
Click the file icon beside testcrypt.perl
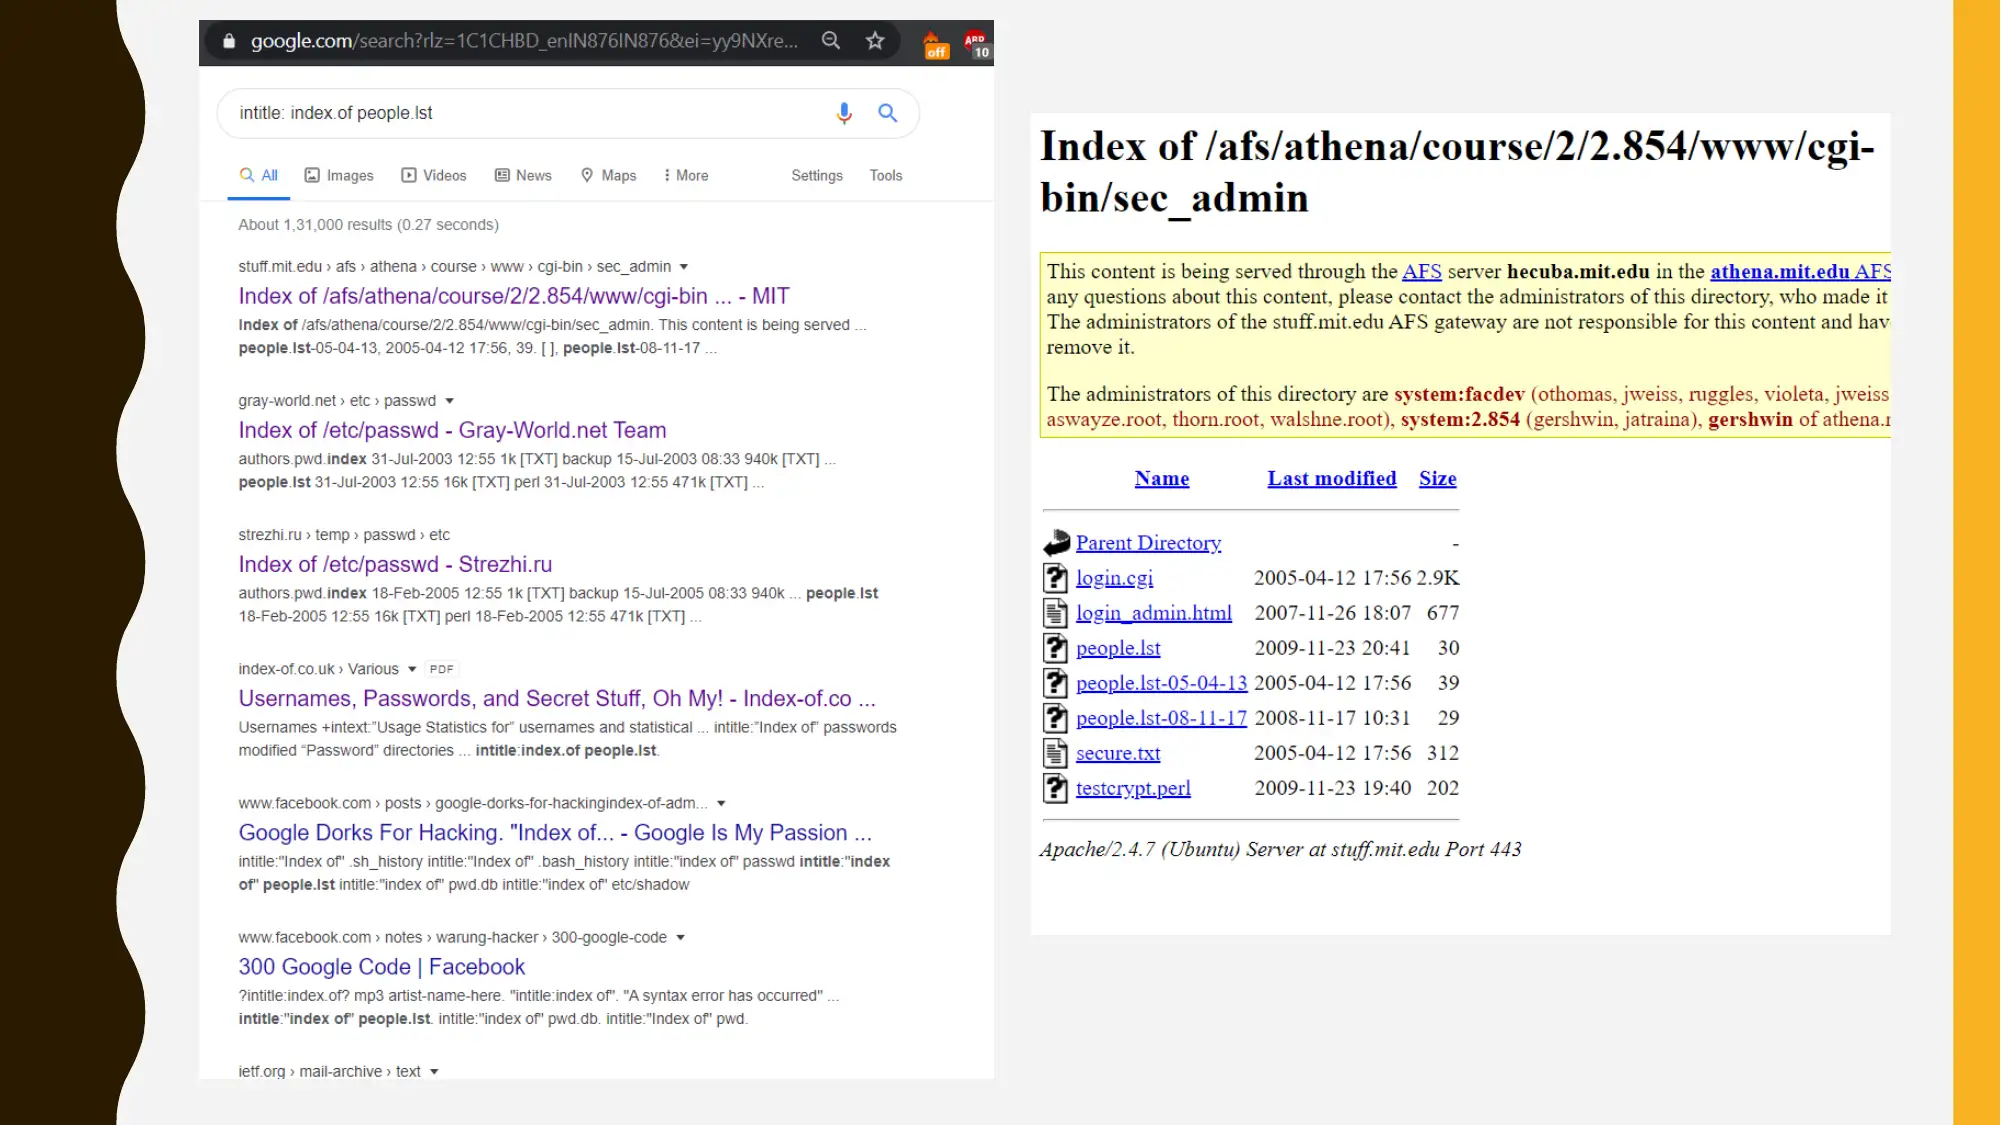1056,788
